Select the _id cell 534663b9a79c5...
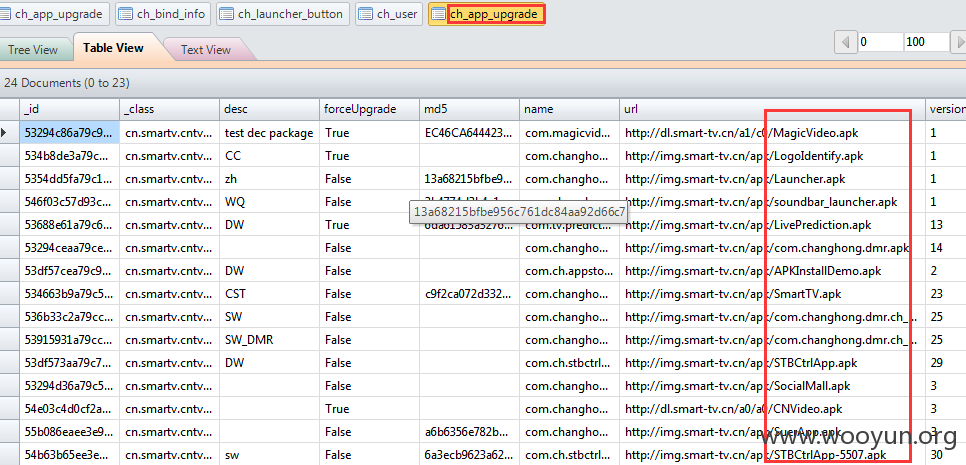 tap(70, 294)
